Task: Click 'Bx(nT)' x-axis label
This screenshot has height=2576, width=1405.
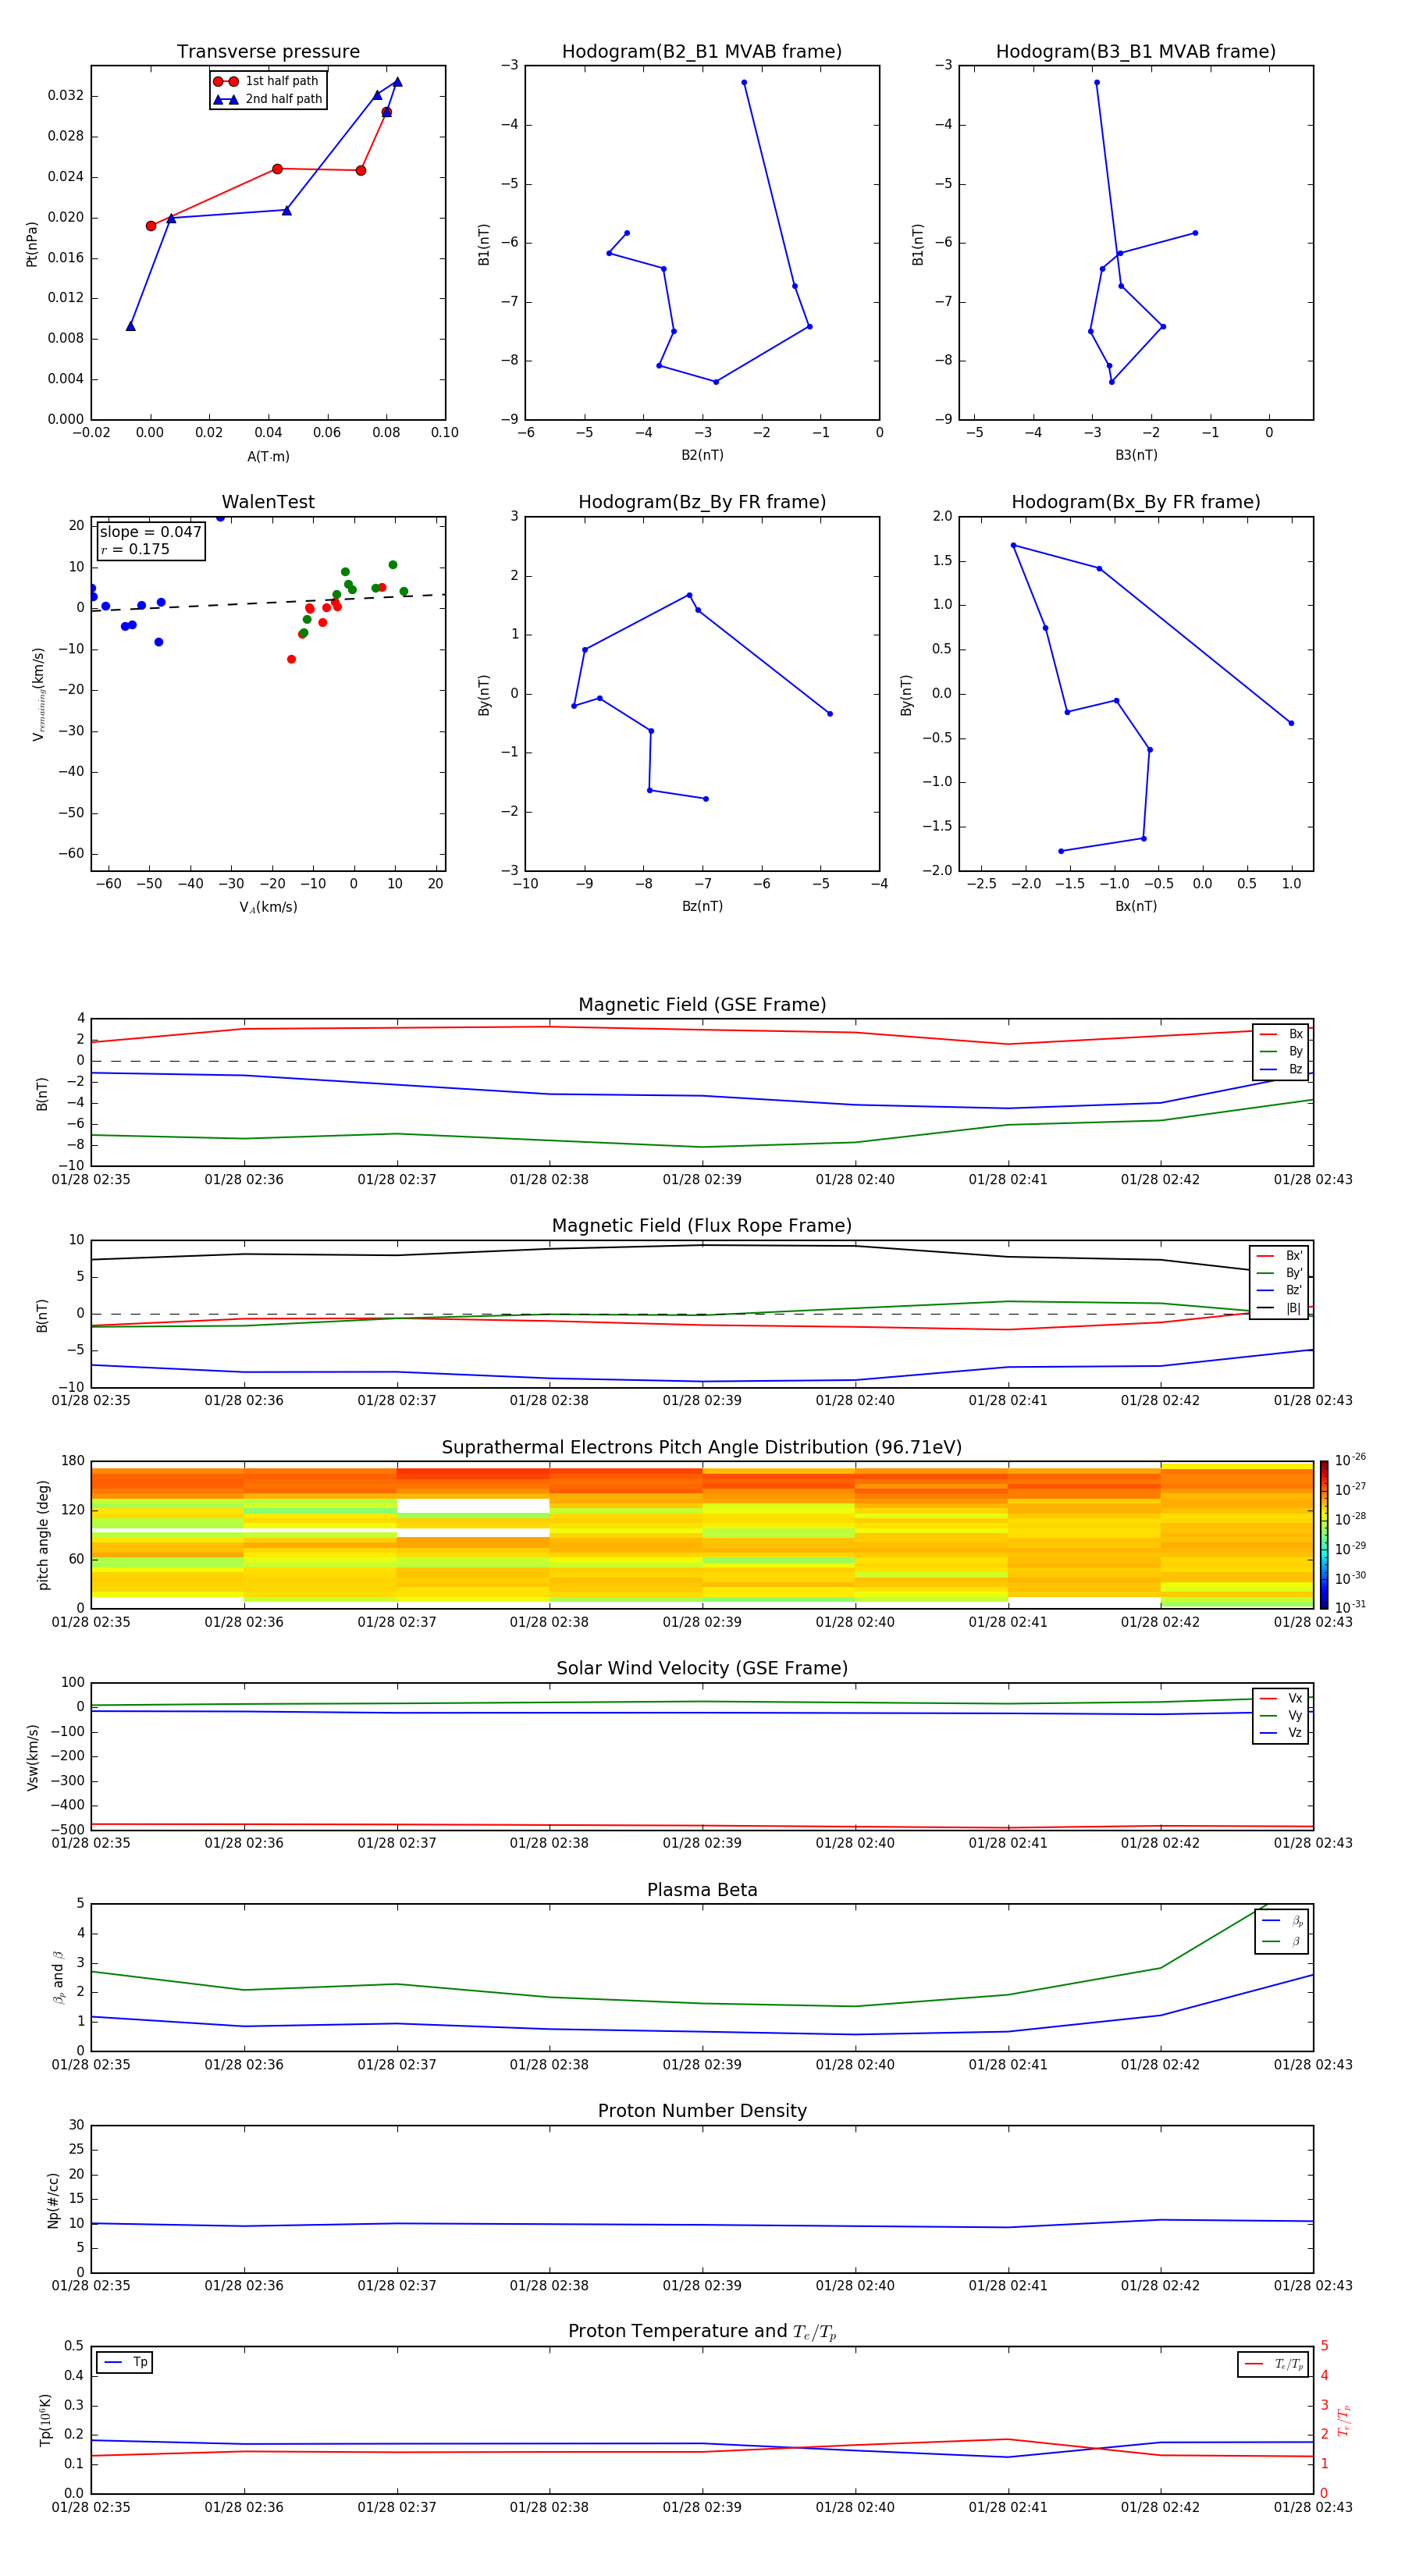Action: [x=1136, y=906]
